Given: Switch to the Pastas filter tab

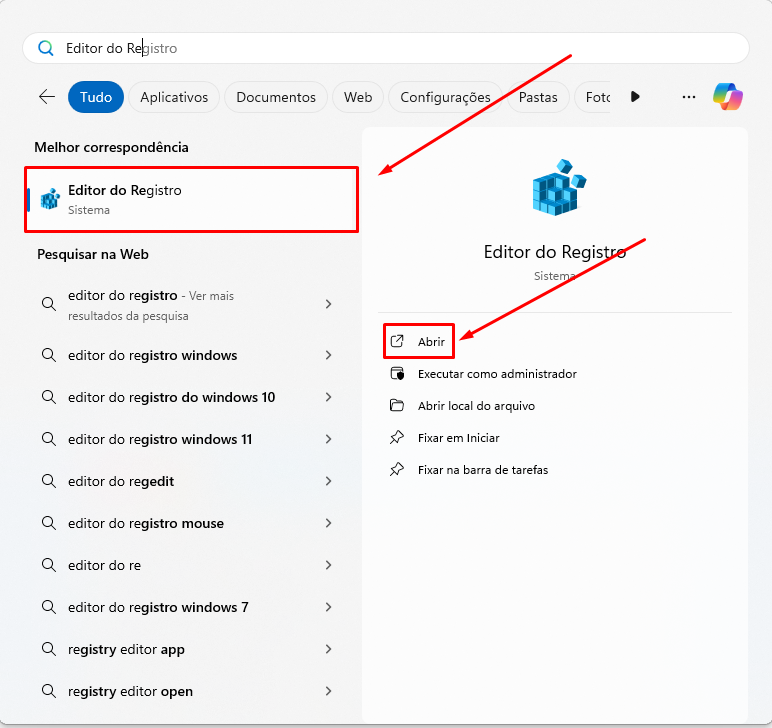Looking at the screenshot, I should [x=538, y=97].
